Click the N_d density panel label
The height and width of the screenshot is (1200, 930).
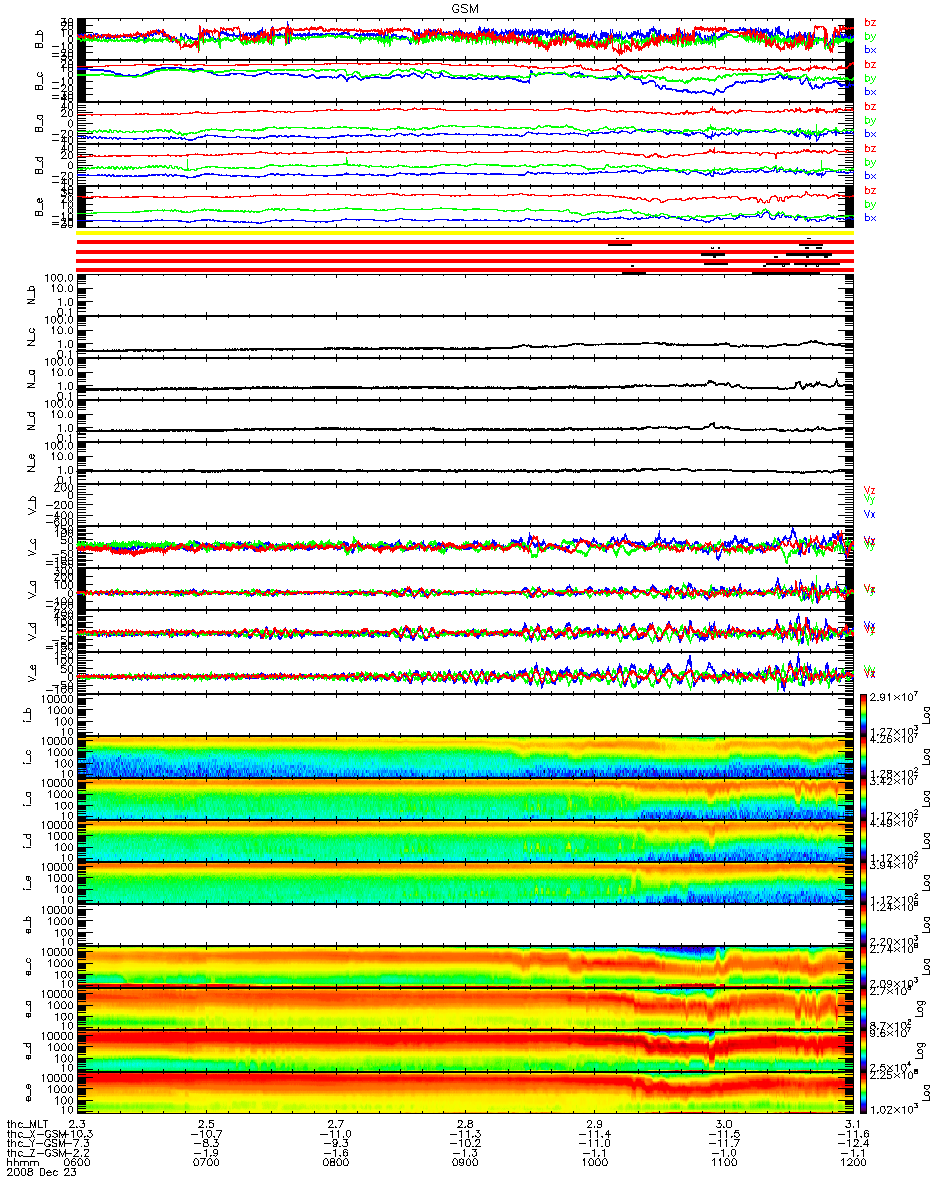pos(29,421)
